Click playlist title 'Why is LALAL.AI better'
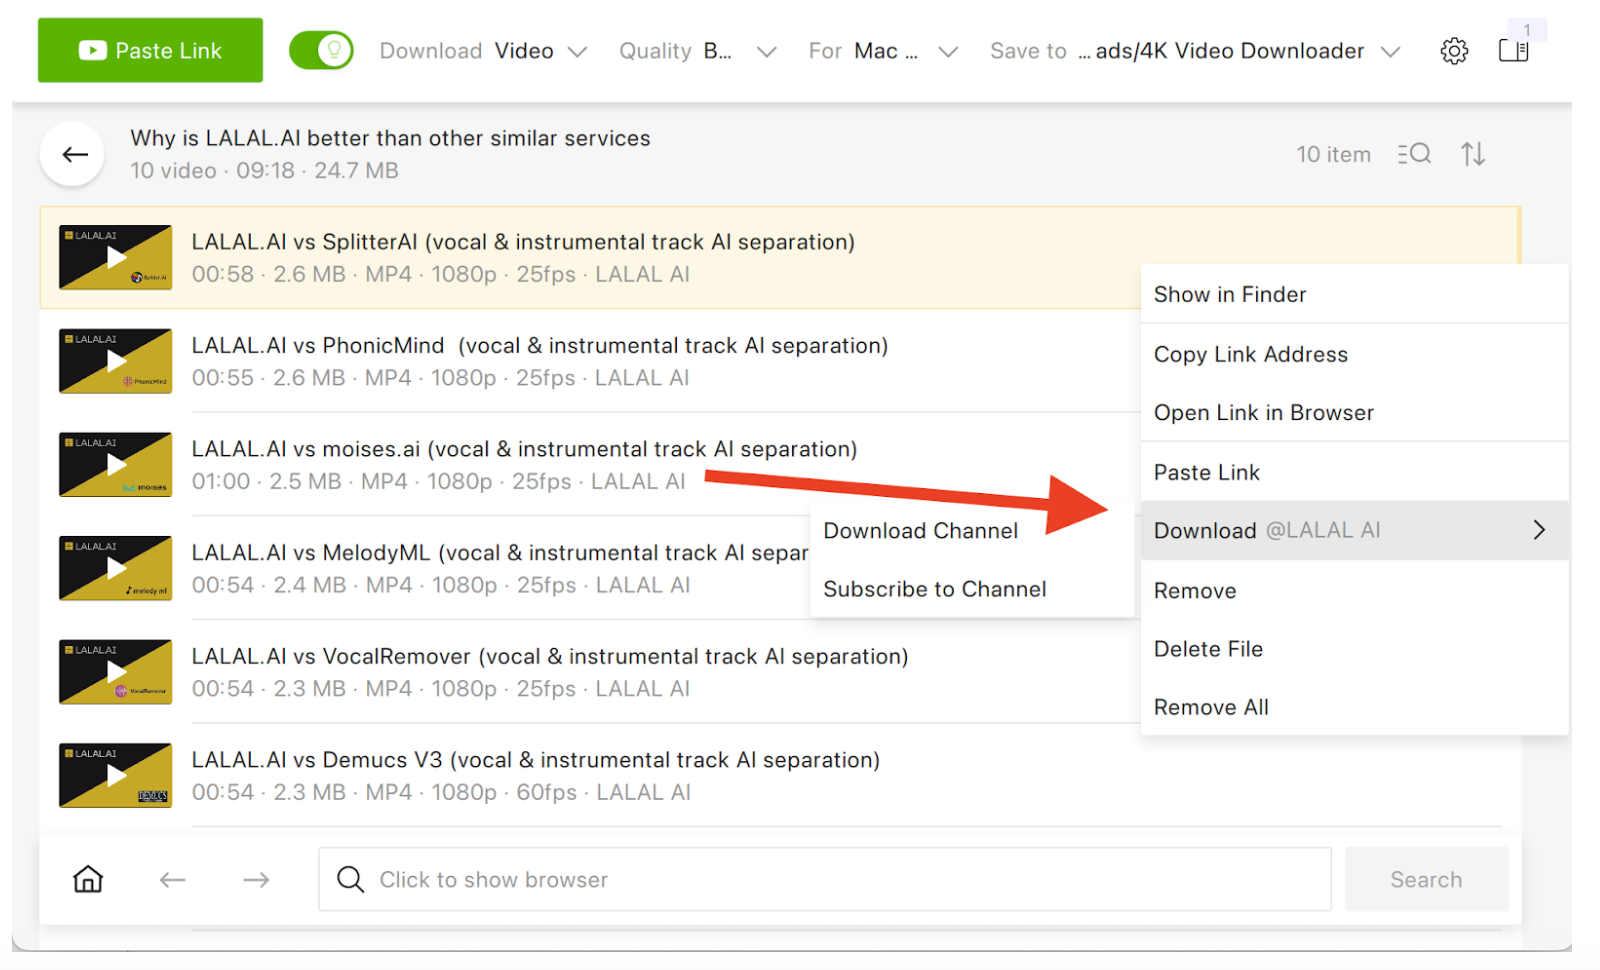Viewport: 1600px width, 970px height. (390, 138)
